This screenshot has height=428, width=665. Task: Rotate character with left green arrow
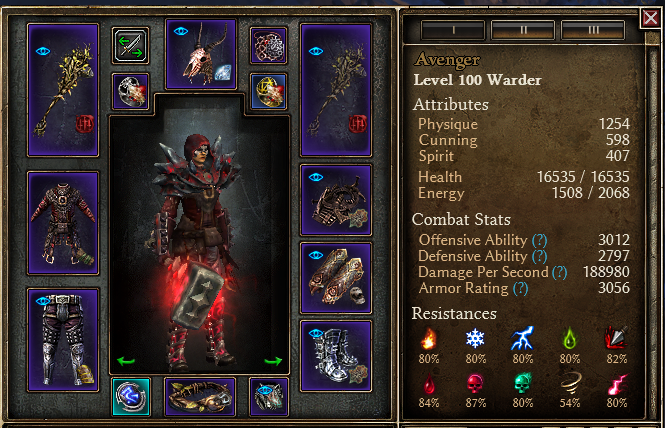[126, 361]
